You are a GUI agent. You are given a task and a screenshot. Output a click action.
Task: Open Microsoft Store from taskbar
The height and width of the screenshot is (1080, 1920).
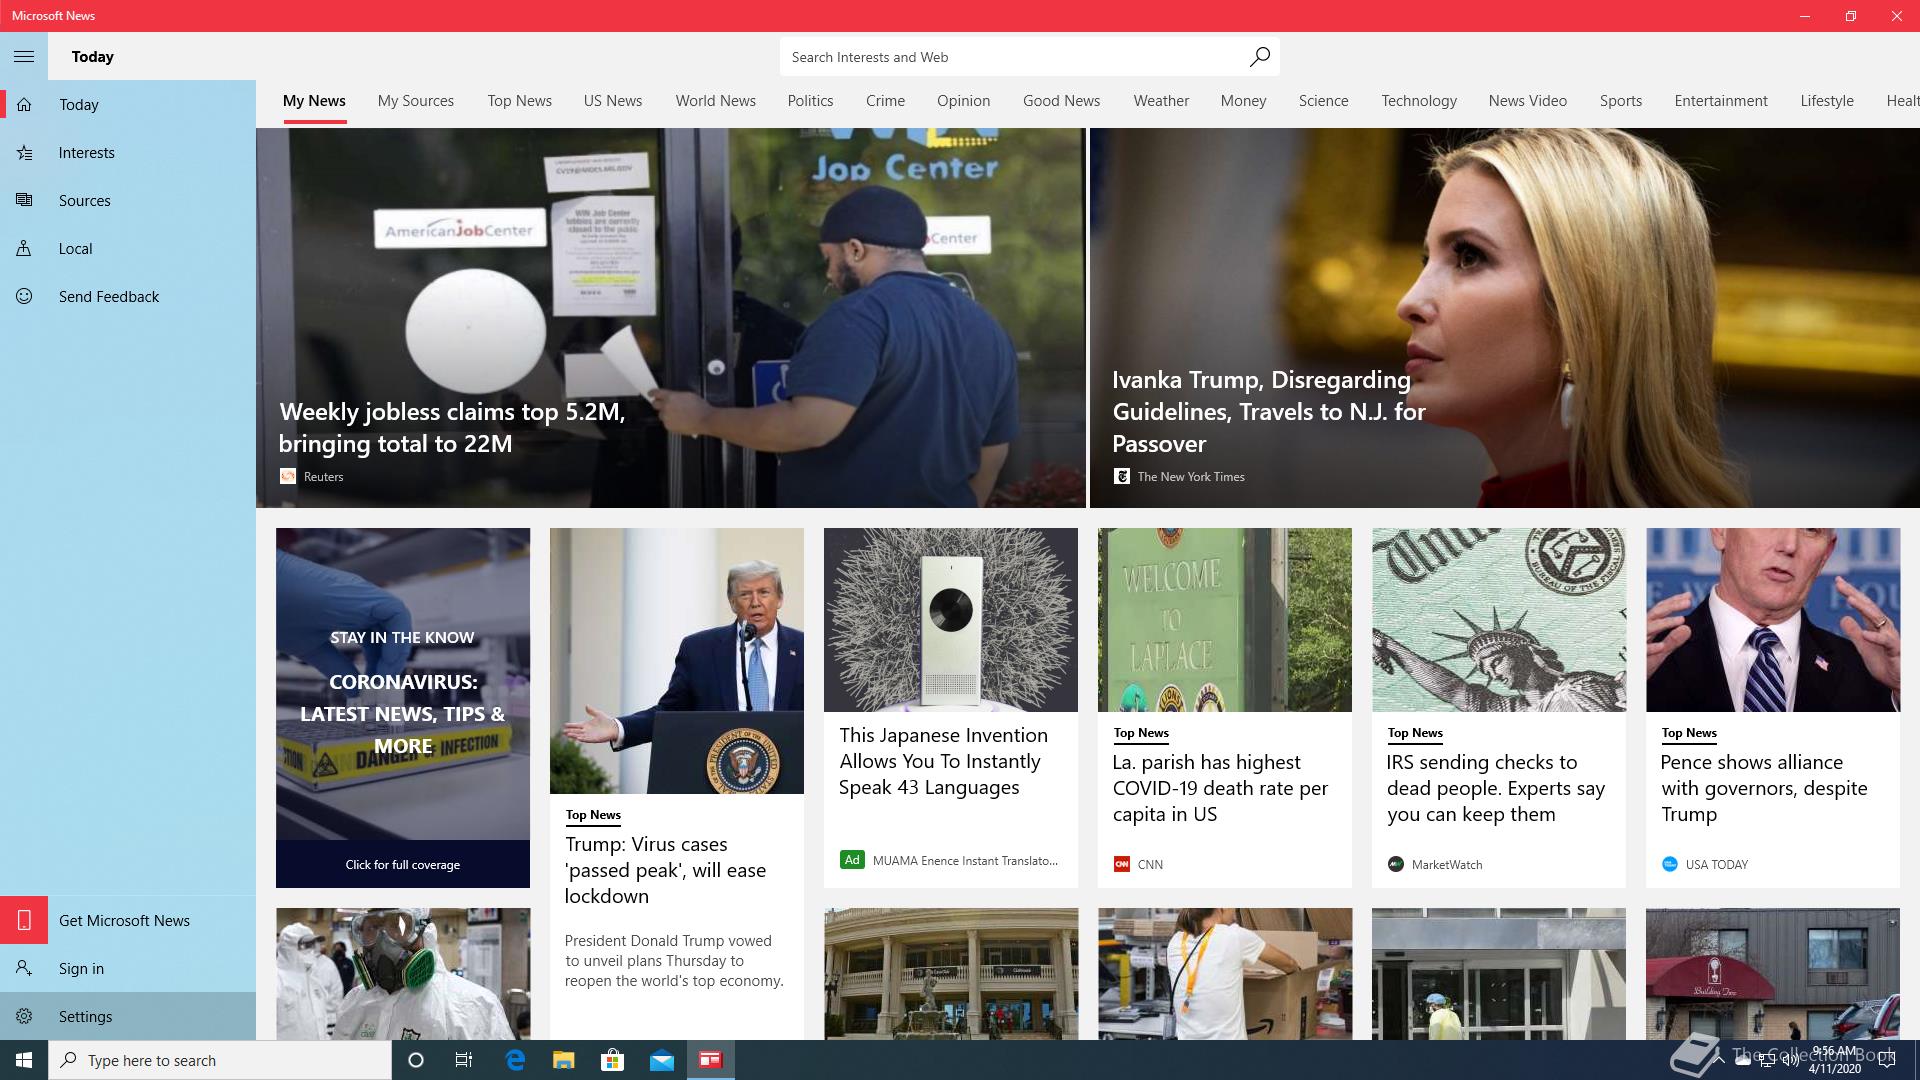point(613,1060)
